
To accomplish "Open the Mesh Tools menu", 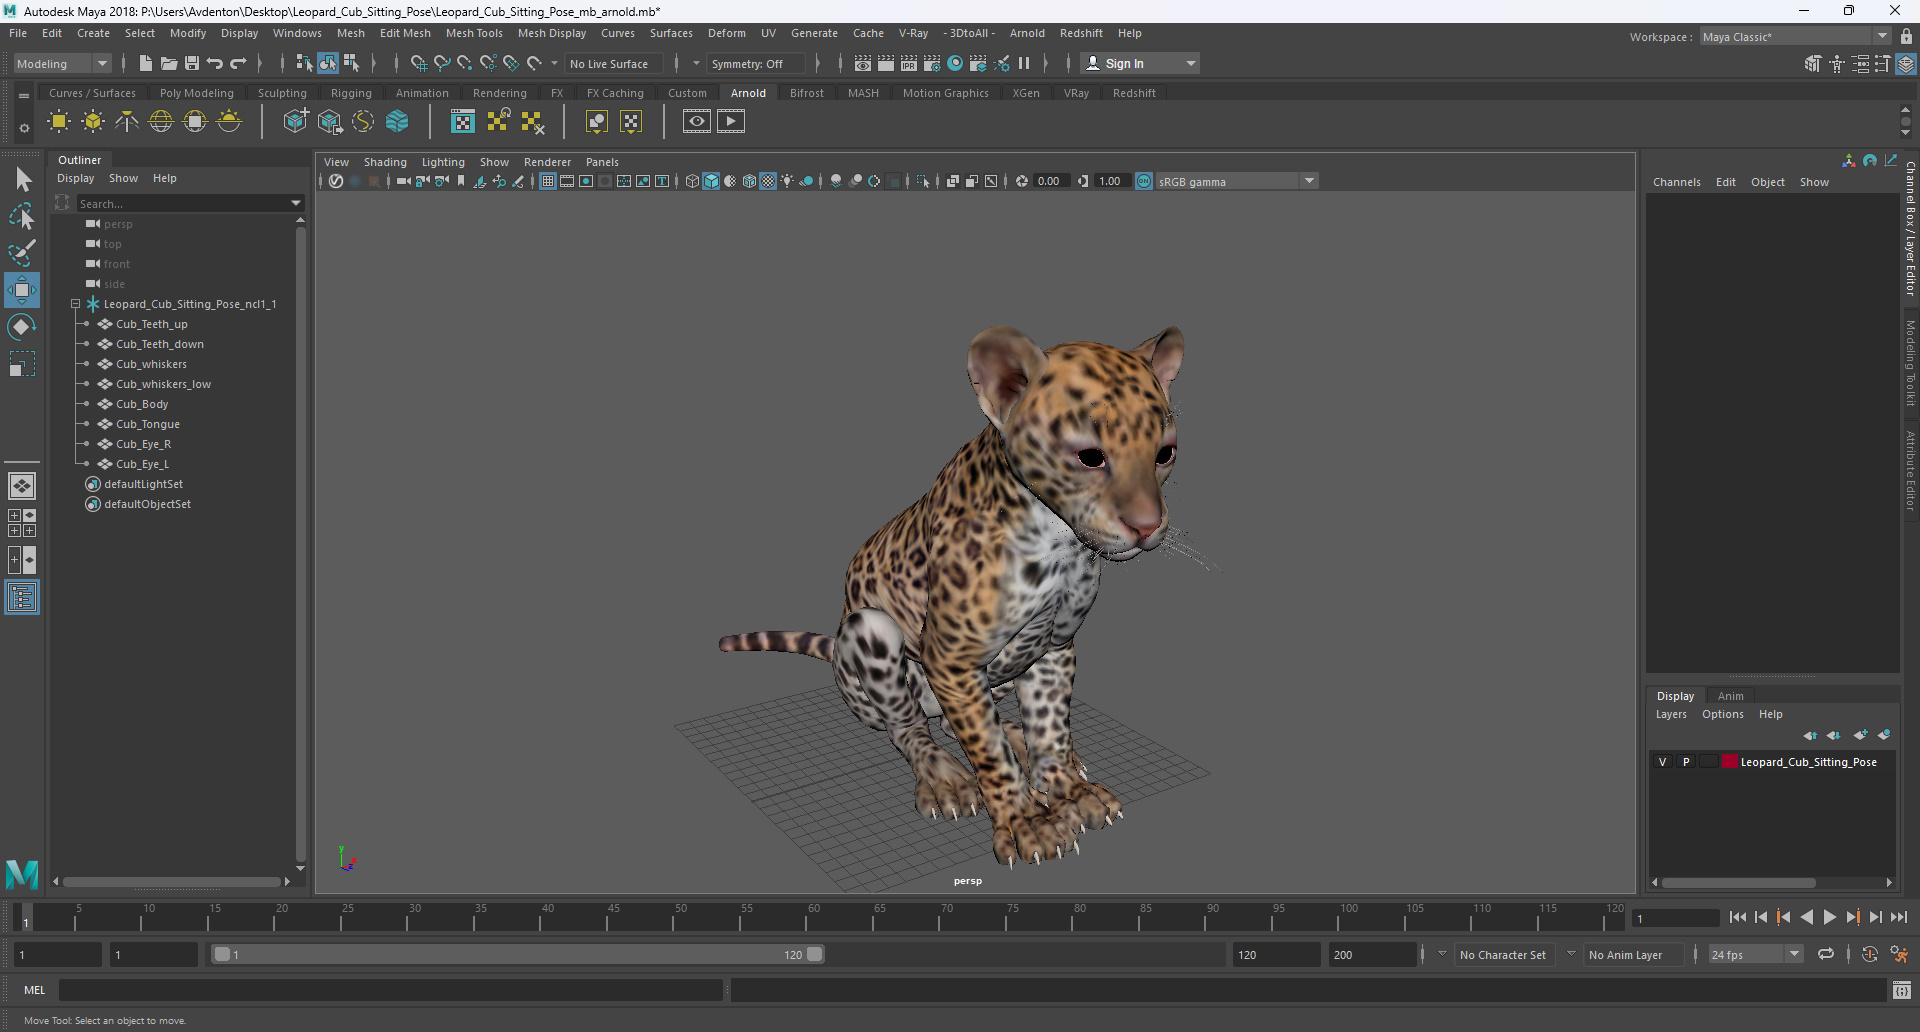I will click(x=474, y=33).
